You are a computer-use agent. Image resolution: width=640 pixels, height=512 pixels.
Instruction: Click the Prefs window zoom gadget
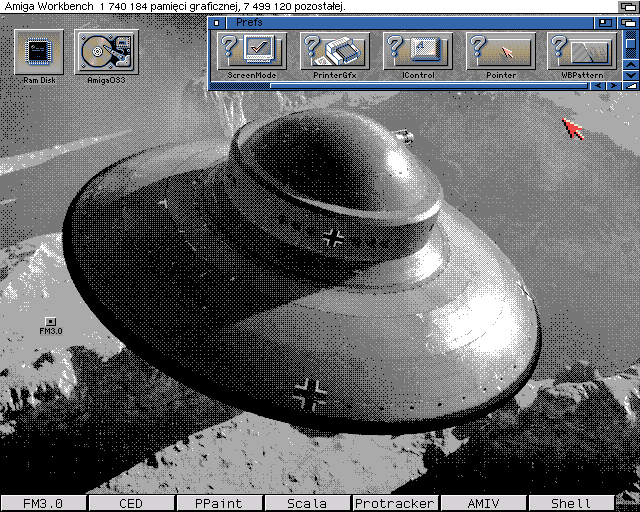(605, 23)
